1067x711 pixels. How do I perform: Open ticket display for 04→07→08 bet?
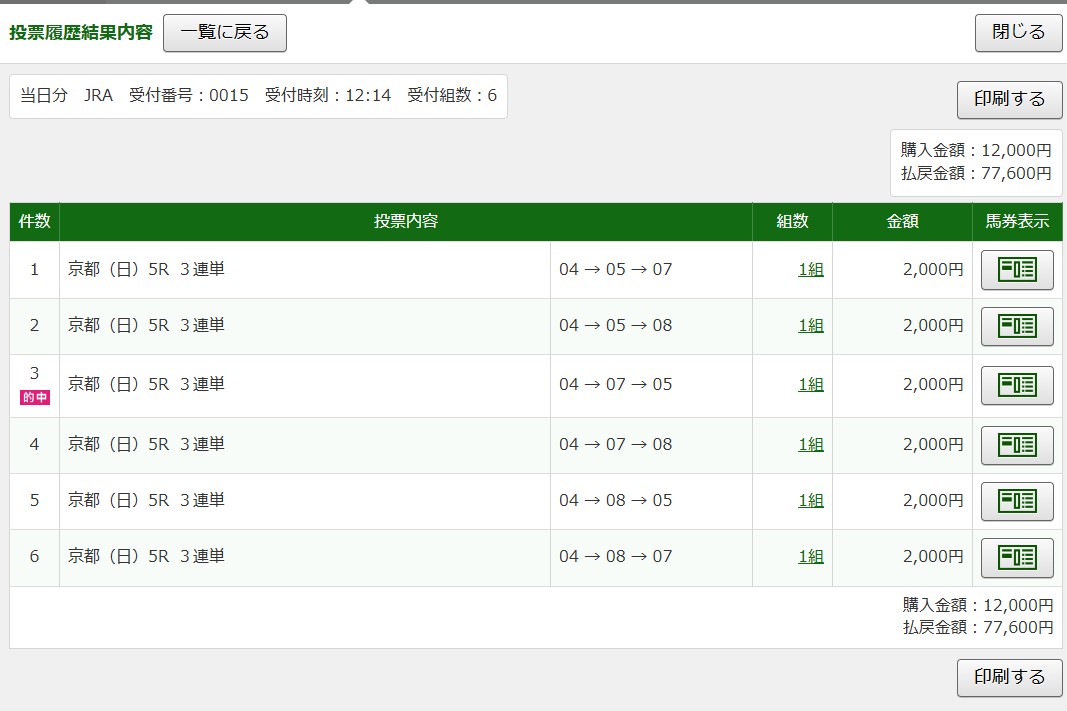(1017, 445)
